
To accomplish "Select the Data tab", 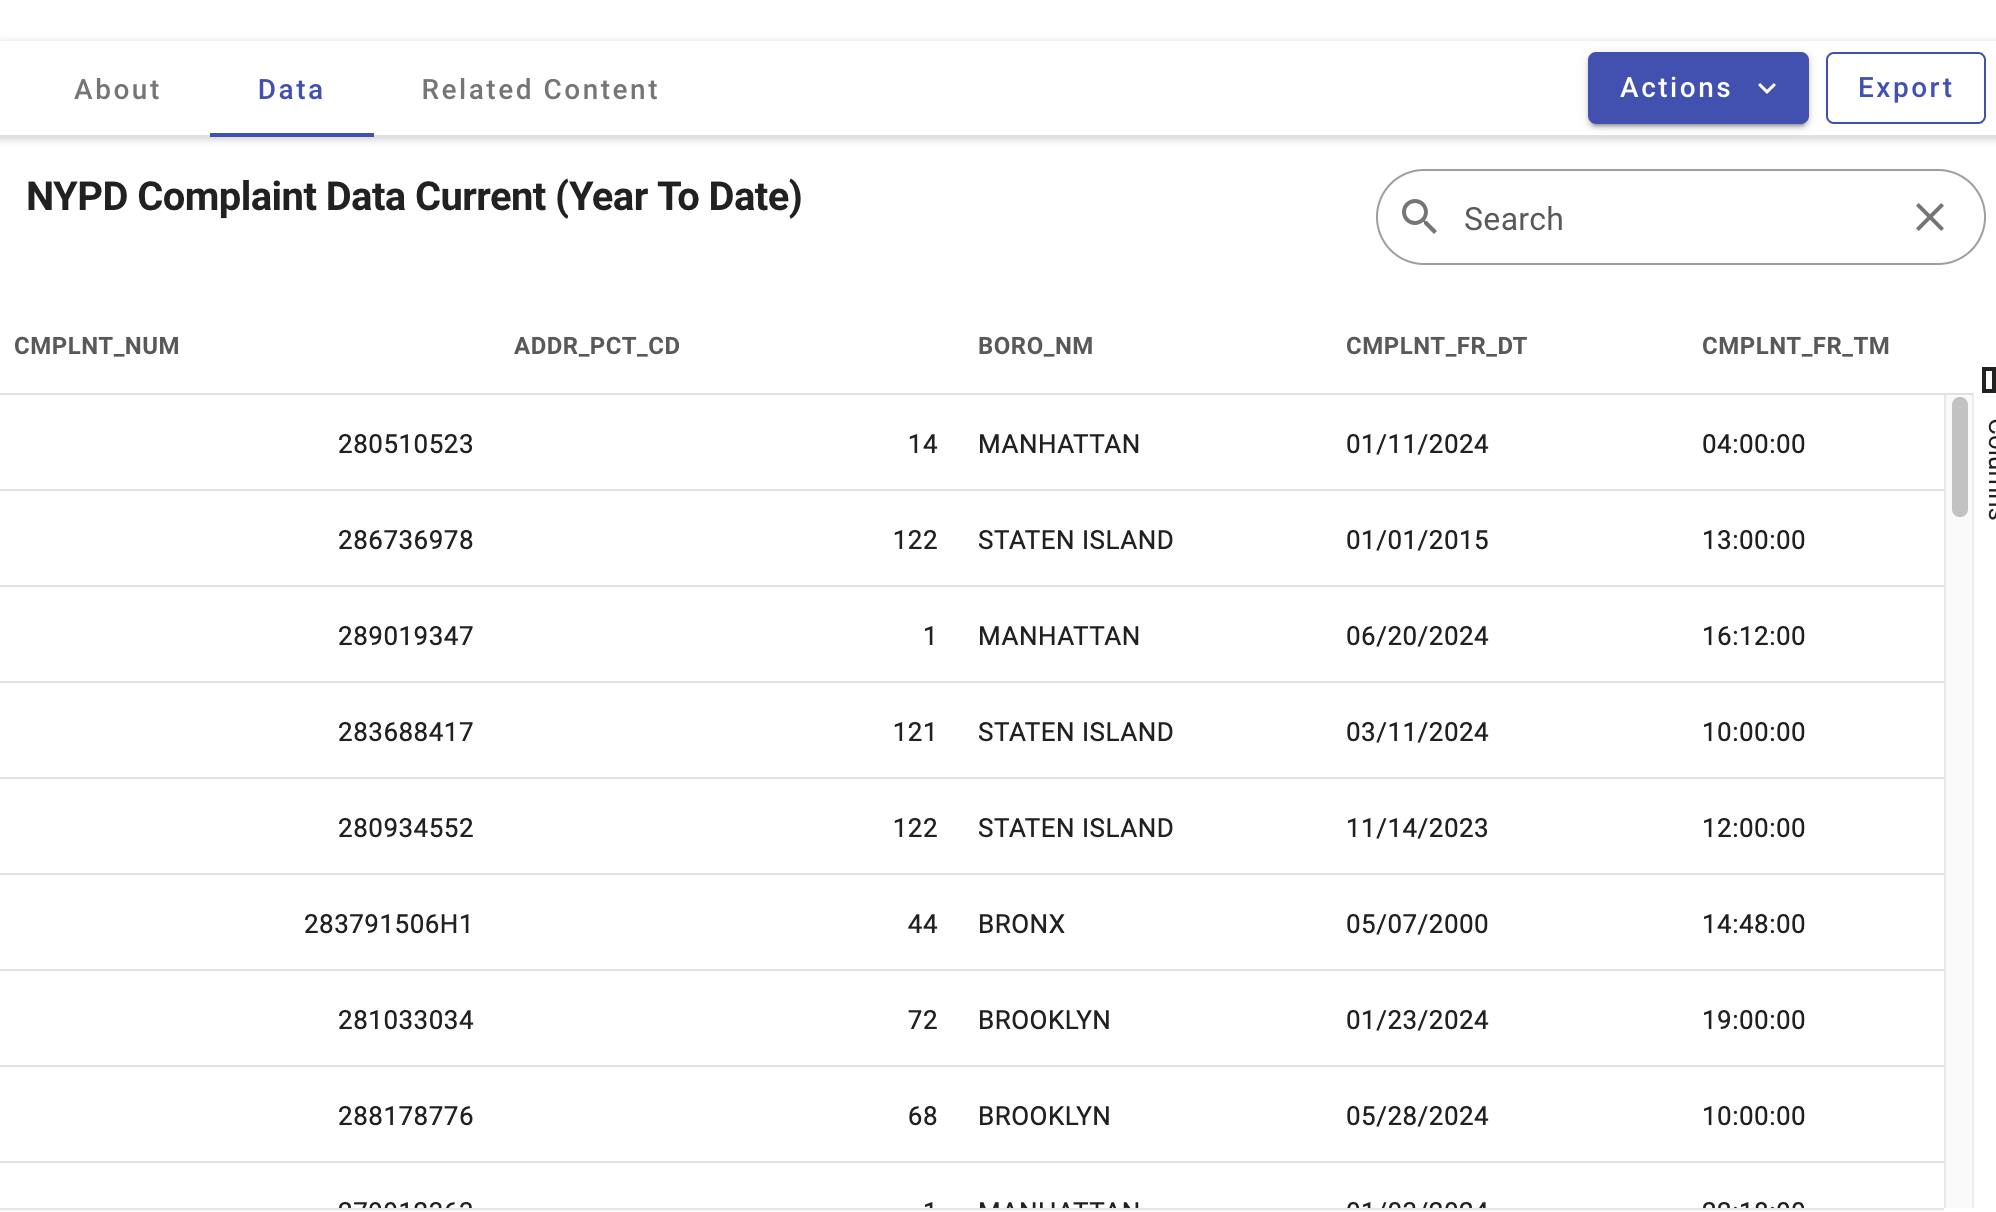I will coord(291,90).
